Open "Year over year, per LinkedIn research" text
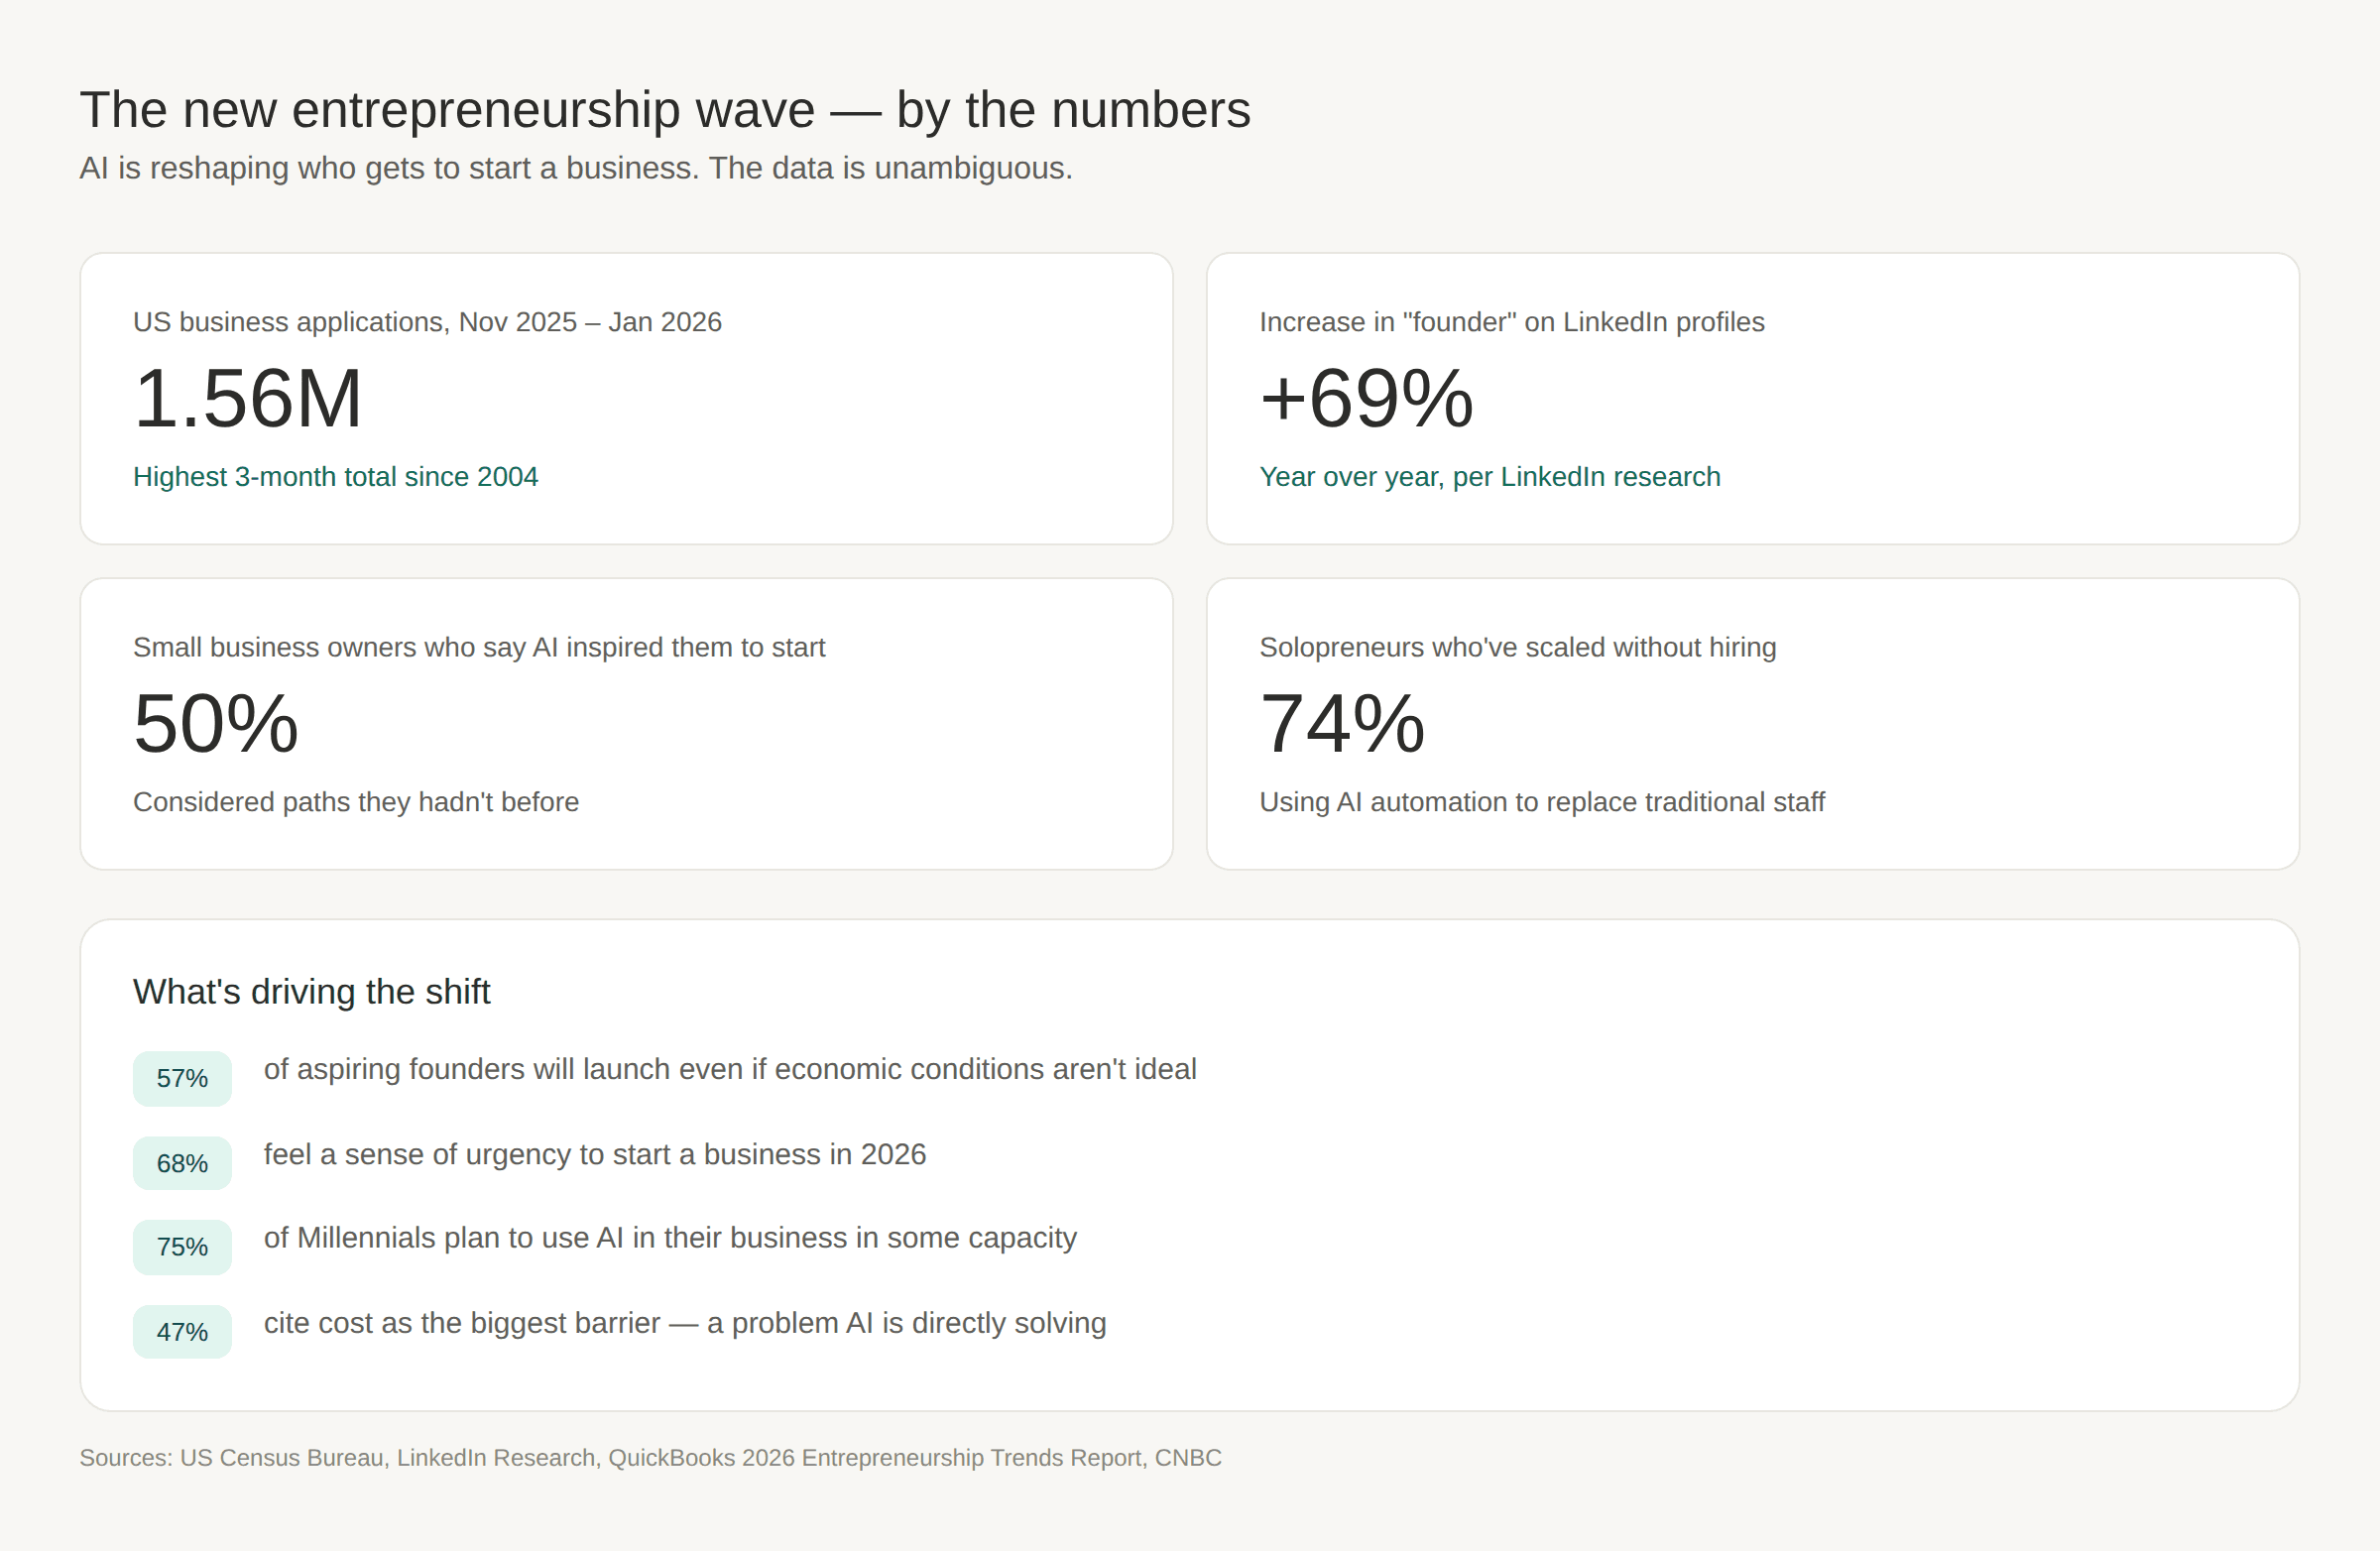 pyautogui.click(x=1489, y=477)
